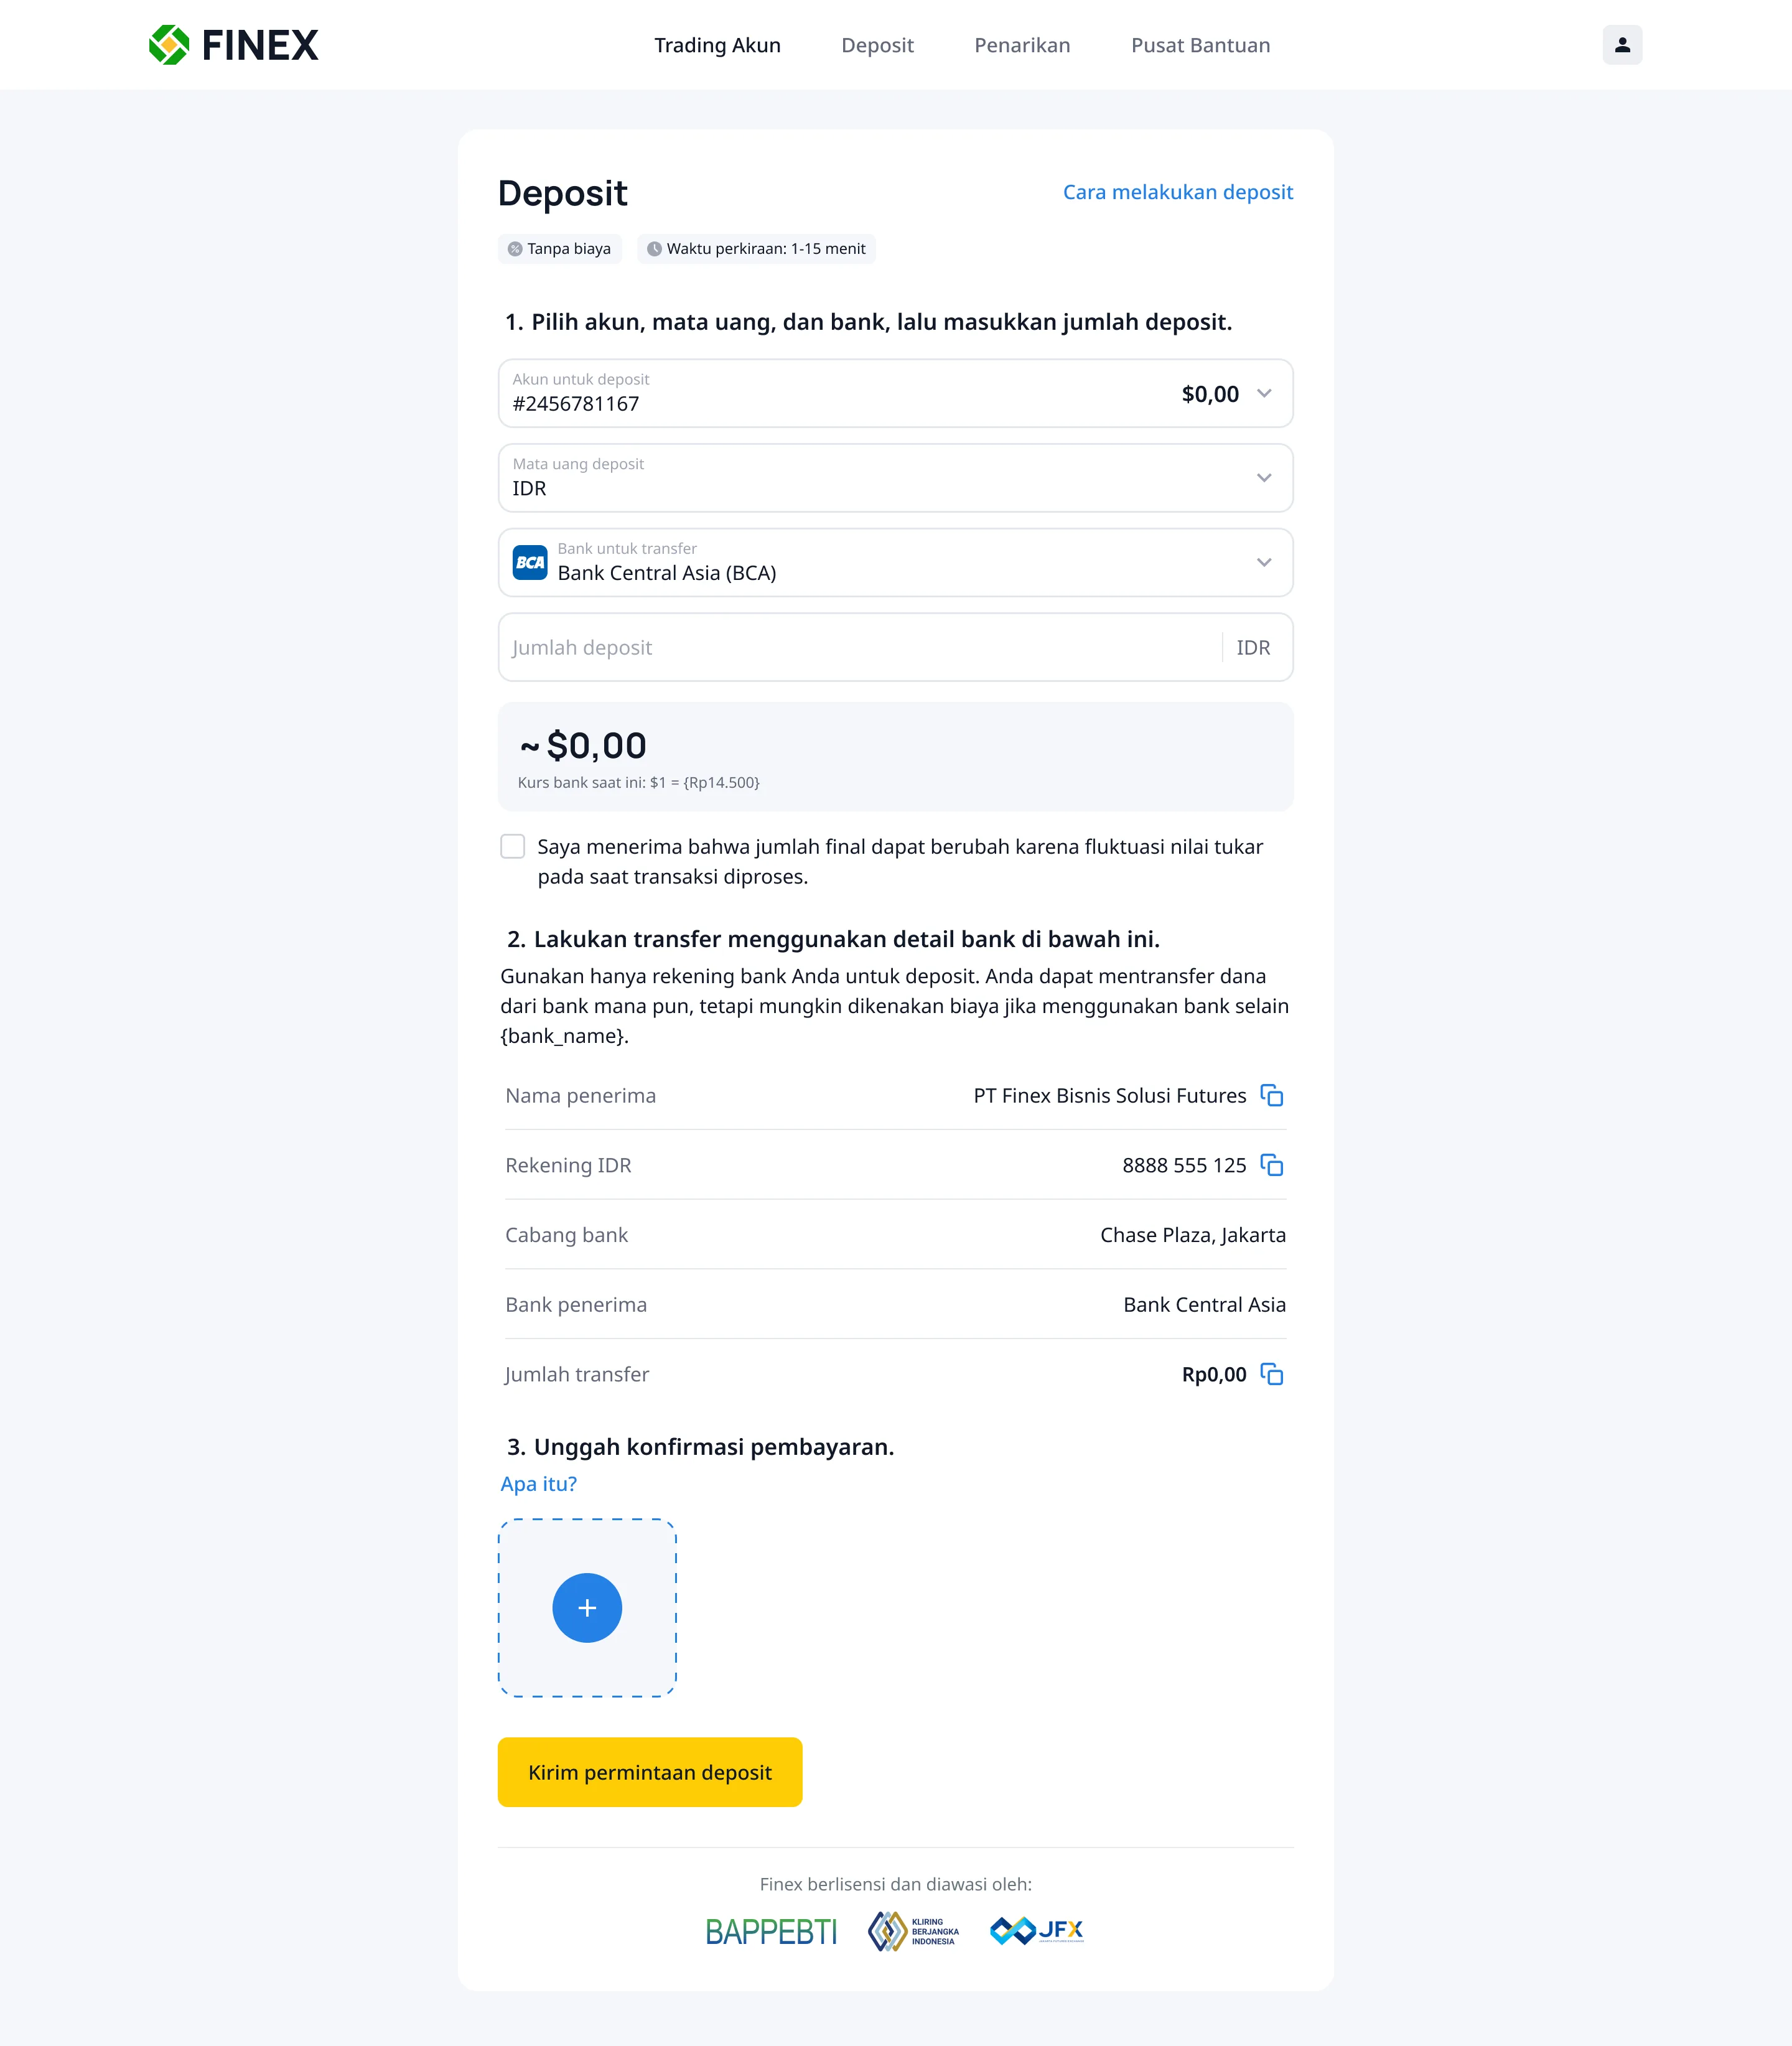This screenshot has height=2046, width=1792.
Task: Click the plus icon to upload payment confirmation
Action: click(x=587, y=1608)
